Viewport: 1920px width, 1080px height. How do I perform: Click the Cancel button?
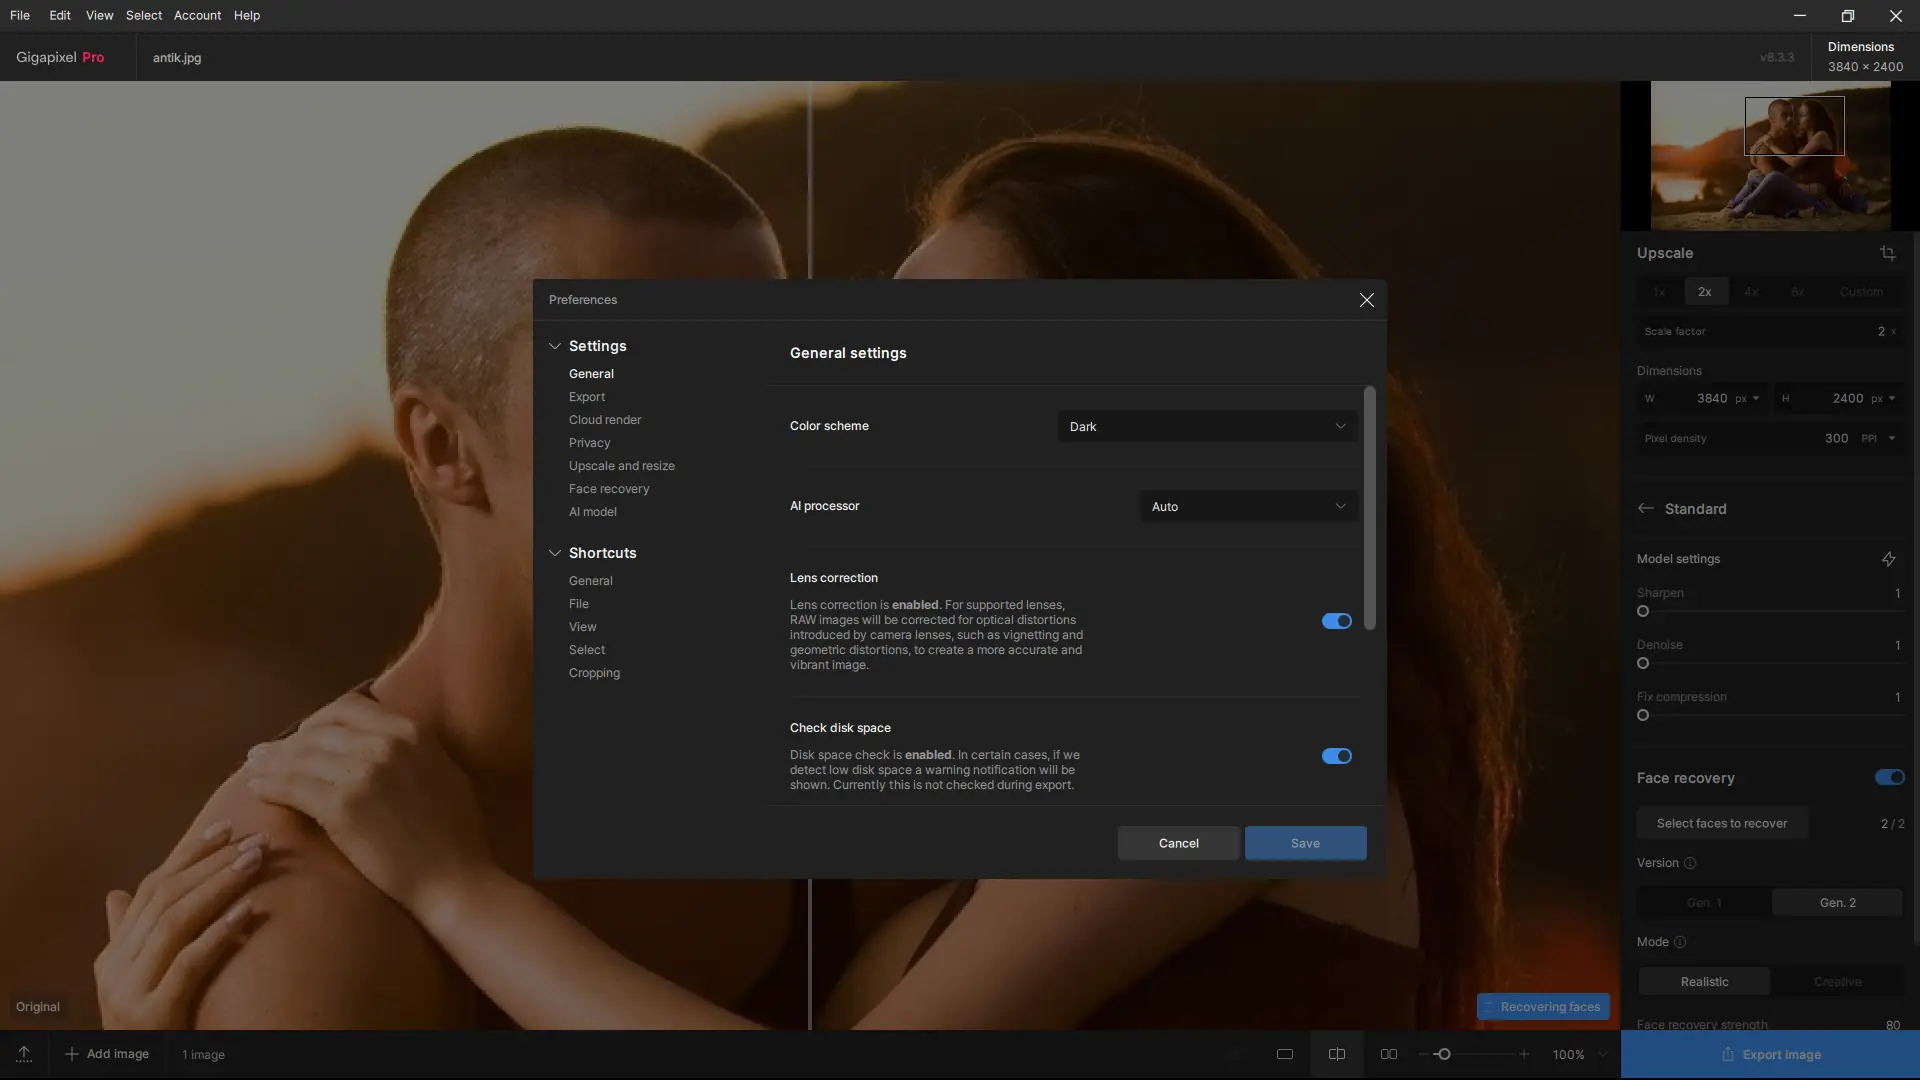pos(1178,843)
